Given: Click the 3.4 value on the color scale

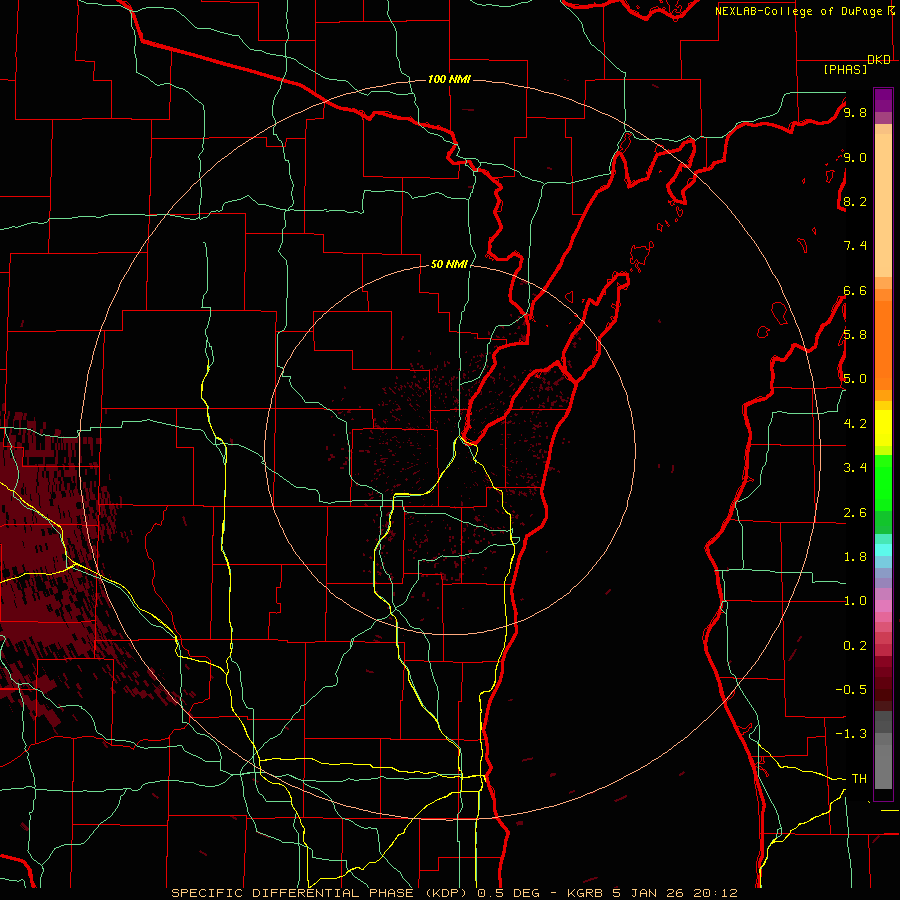Looking at the screenshot, I should [x=855, y=468].
